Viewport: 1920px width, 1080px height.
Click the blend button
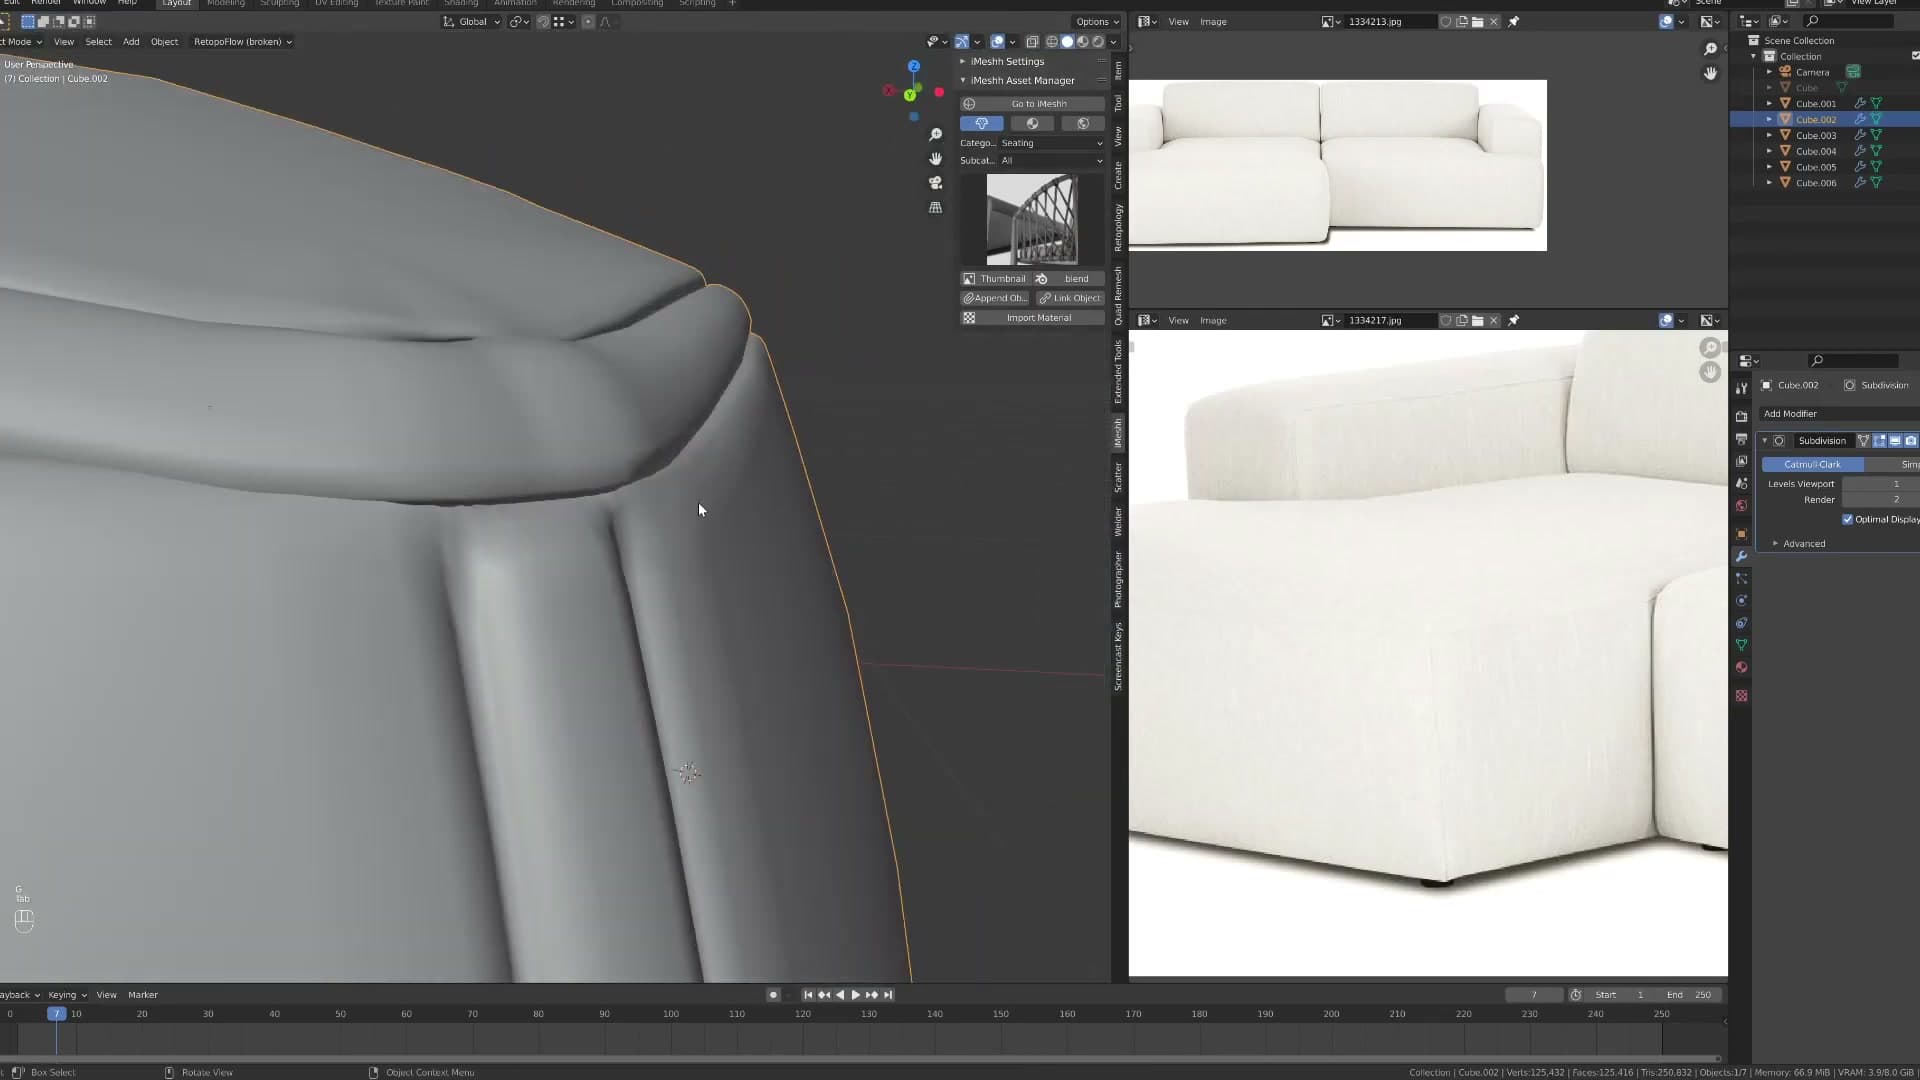(1069, 279)
